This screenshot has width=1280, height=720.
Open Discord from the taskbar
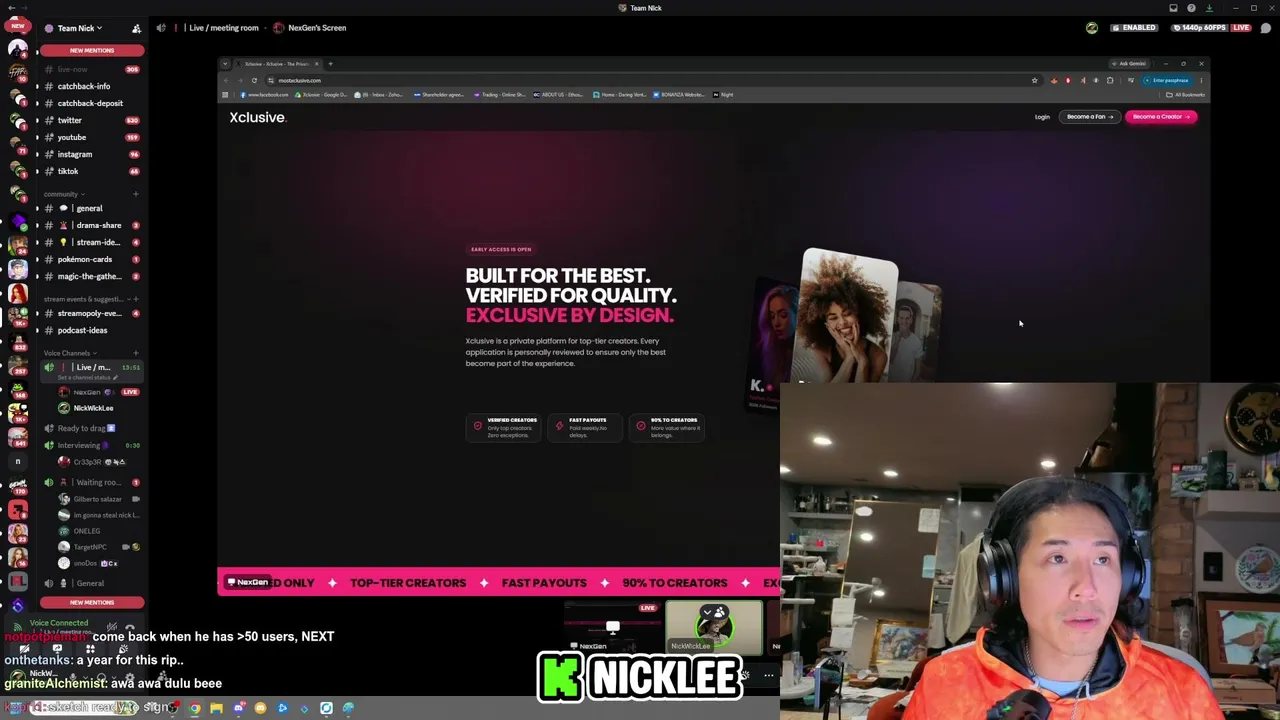click(x=239, y=708)
